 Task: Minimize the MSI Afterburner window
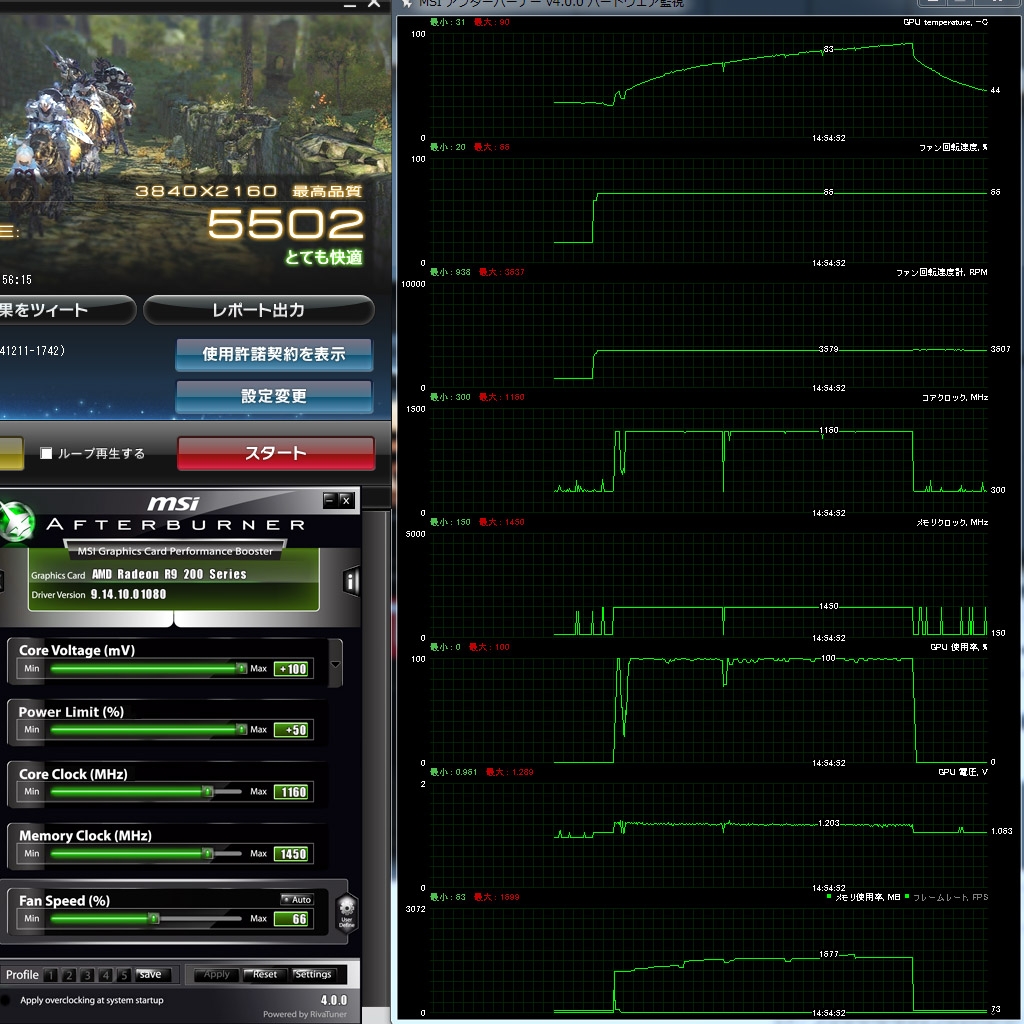329,500
